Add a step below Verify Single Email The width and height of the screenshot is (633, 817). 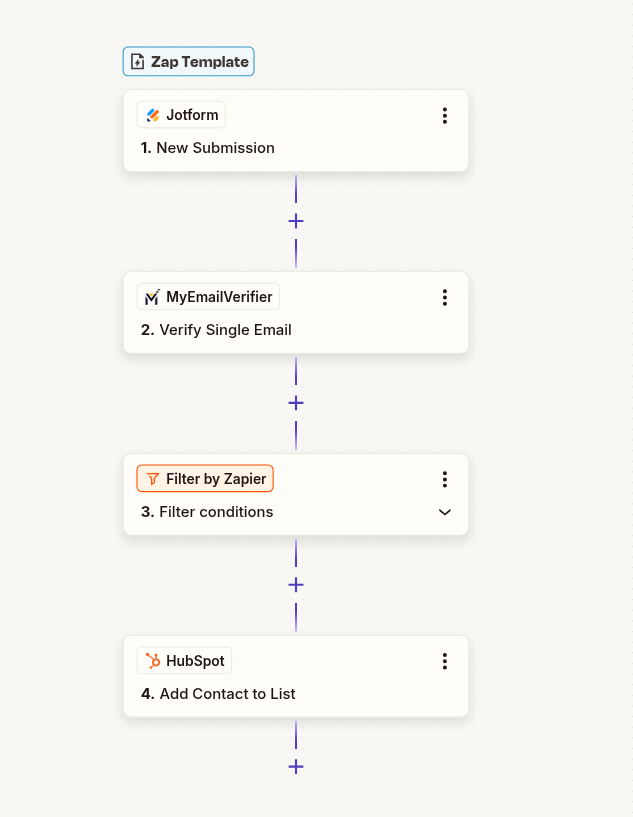coord(295,403)
